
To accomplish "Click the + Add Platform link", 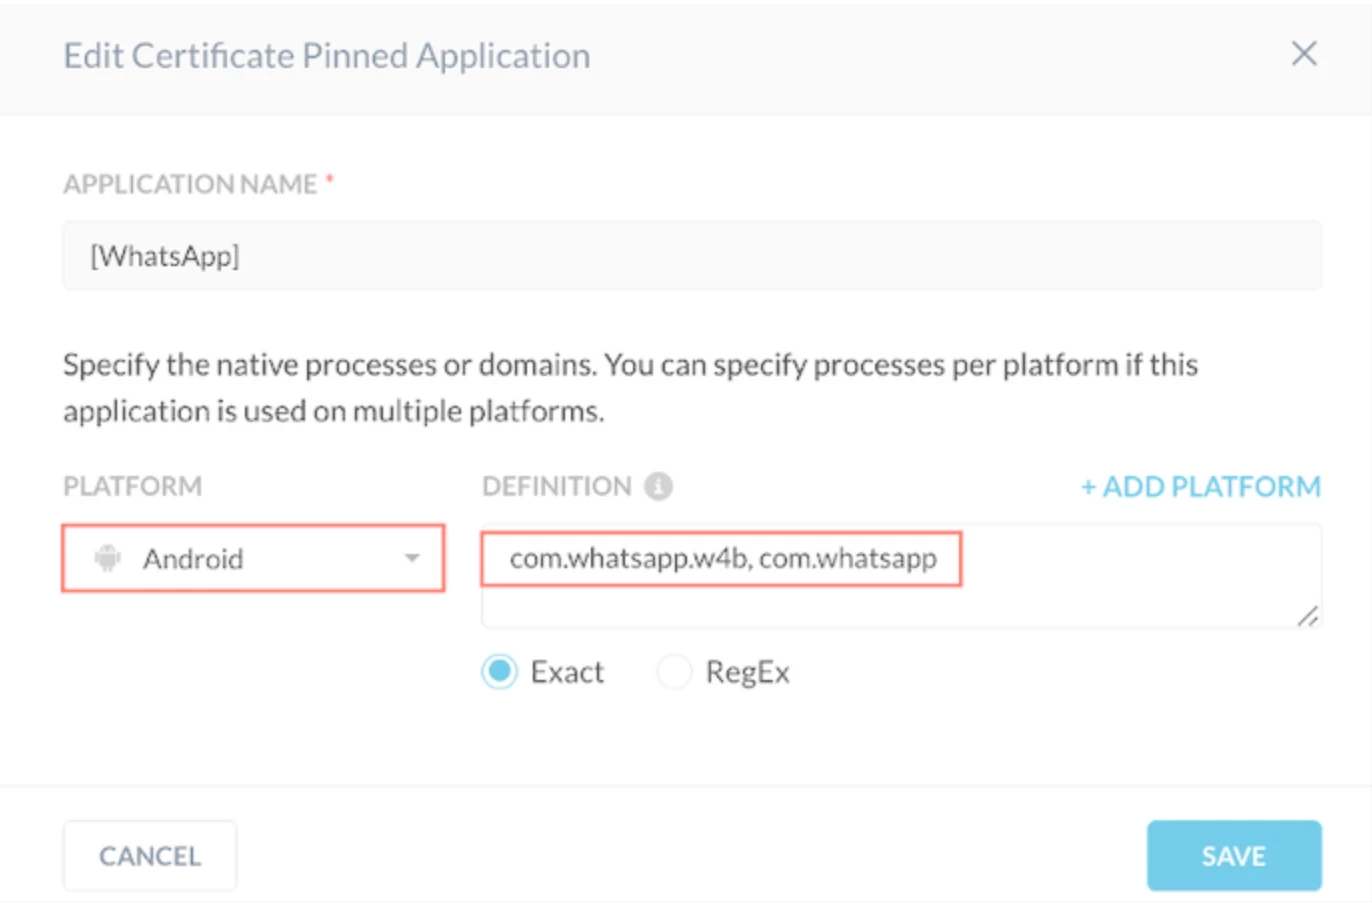I will point(1200,486).
